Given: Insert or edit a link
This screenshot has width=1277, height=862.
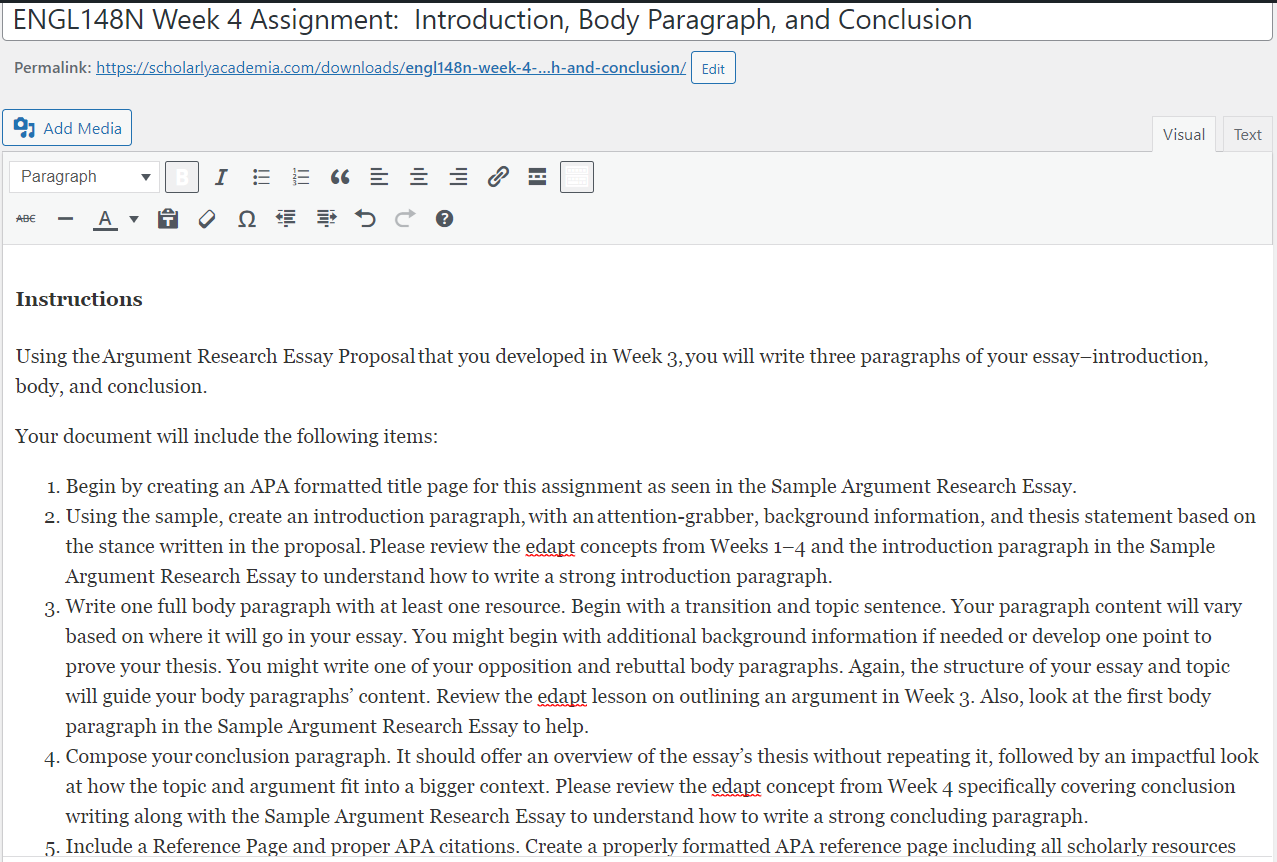Looking at the screenshot, I should (x=498, y=177).
